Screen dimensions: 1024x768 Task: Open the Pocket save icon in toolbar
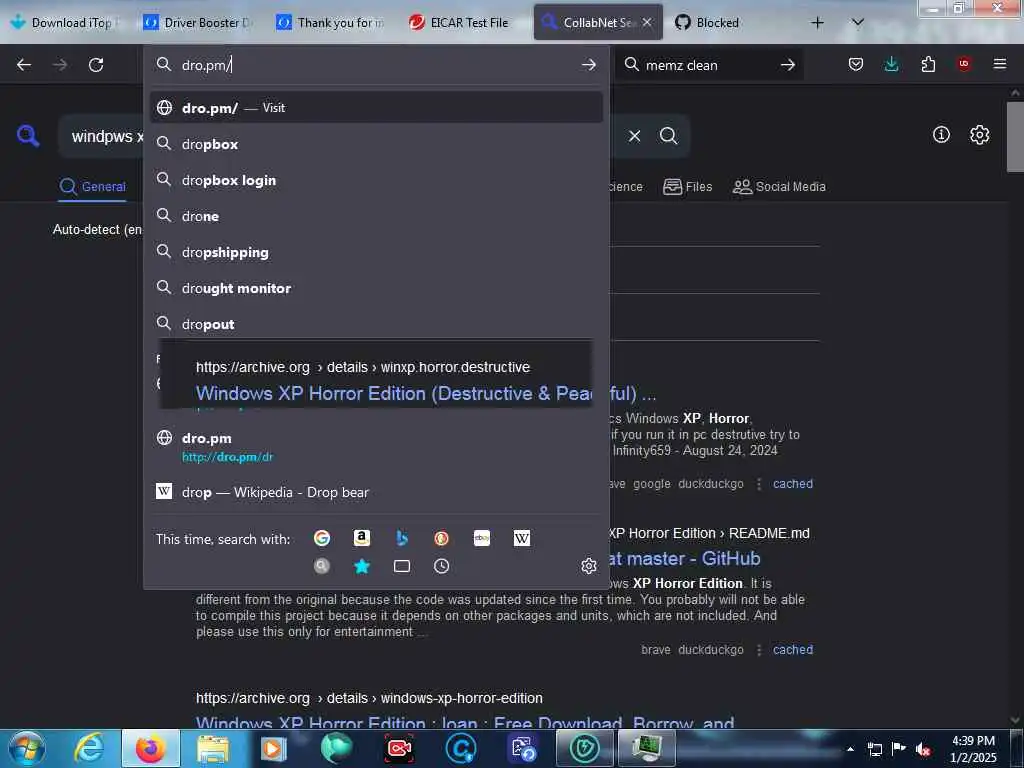tap(856, 64)
